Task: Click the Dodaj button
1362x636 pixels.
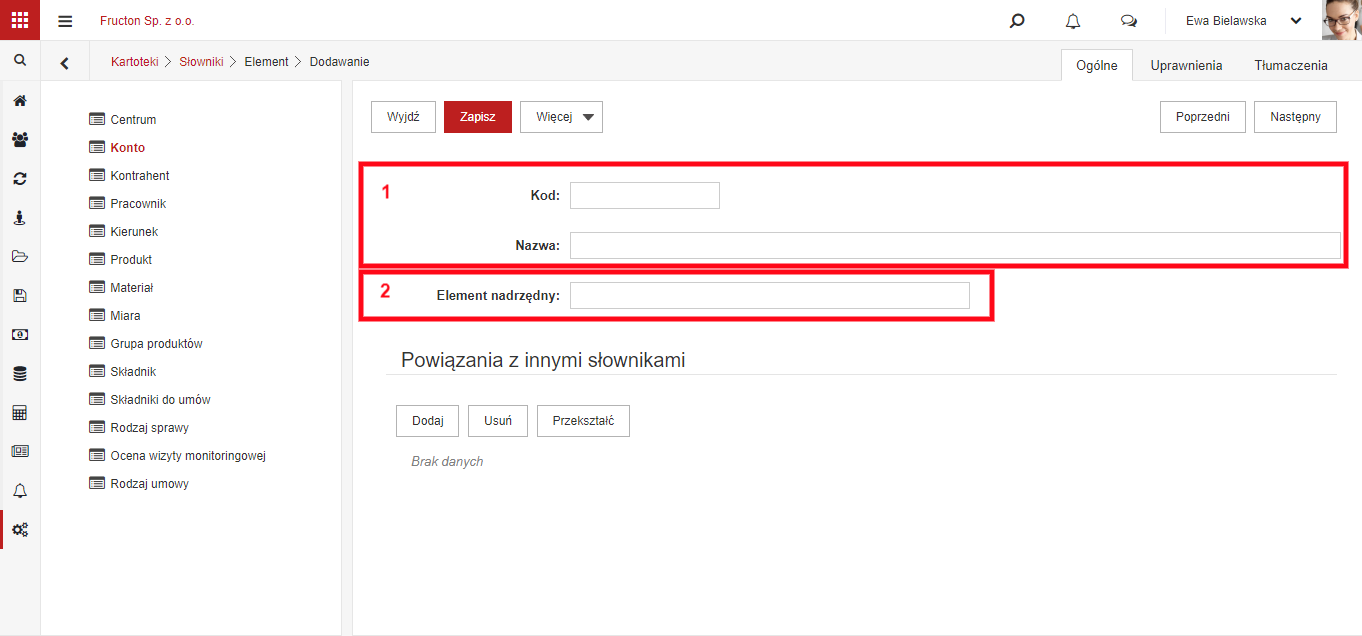Action: (x=427, y=421)
